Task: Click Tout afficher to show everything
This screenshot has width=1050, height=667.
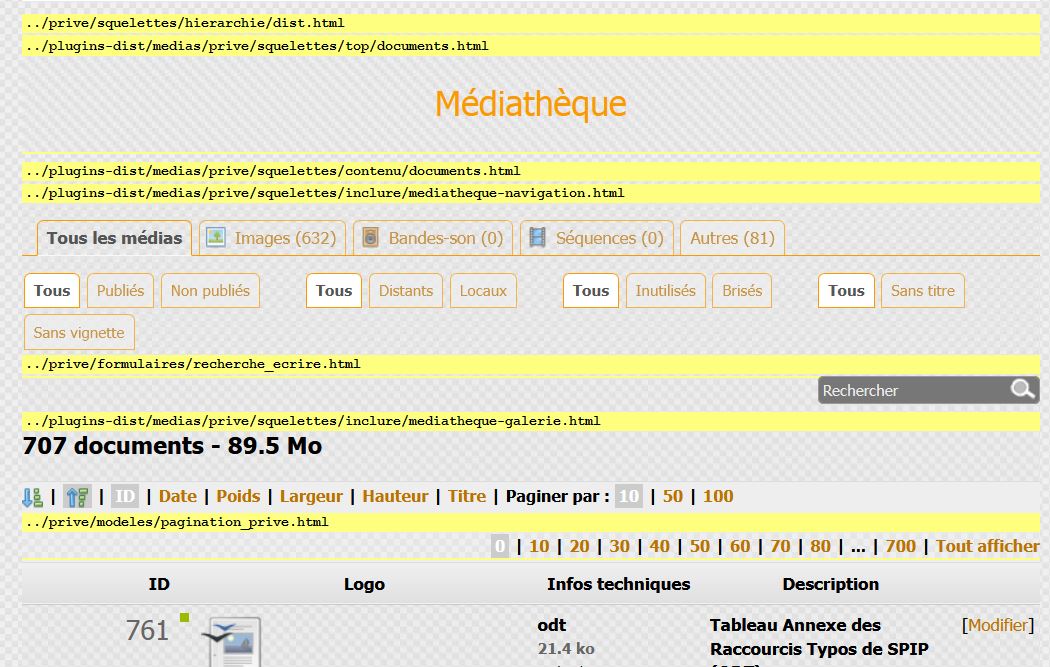Action: tap(987, 546)
